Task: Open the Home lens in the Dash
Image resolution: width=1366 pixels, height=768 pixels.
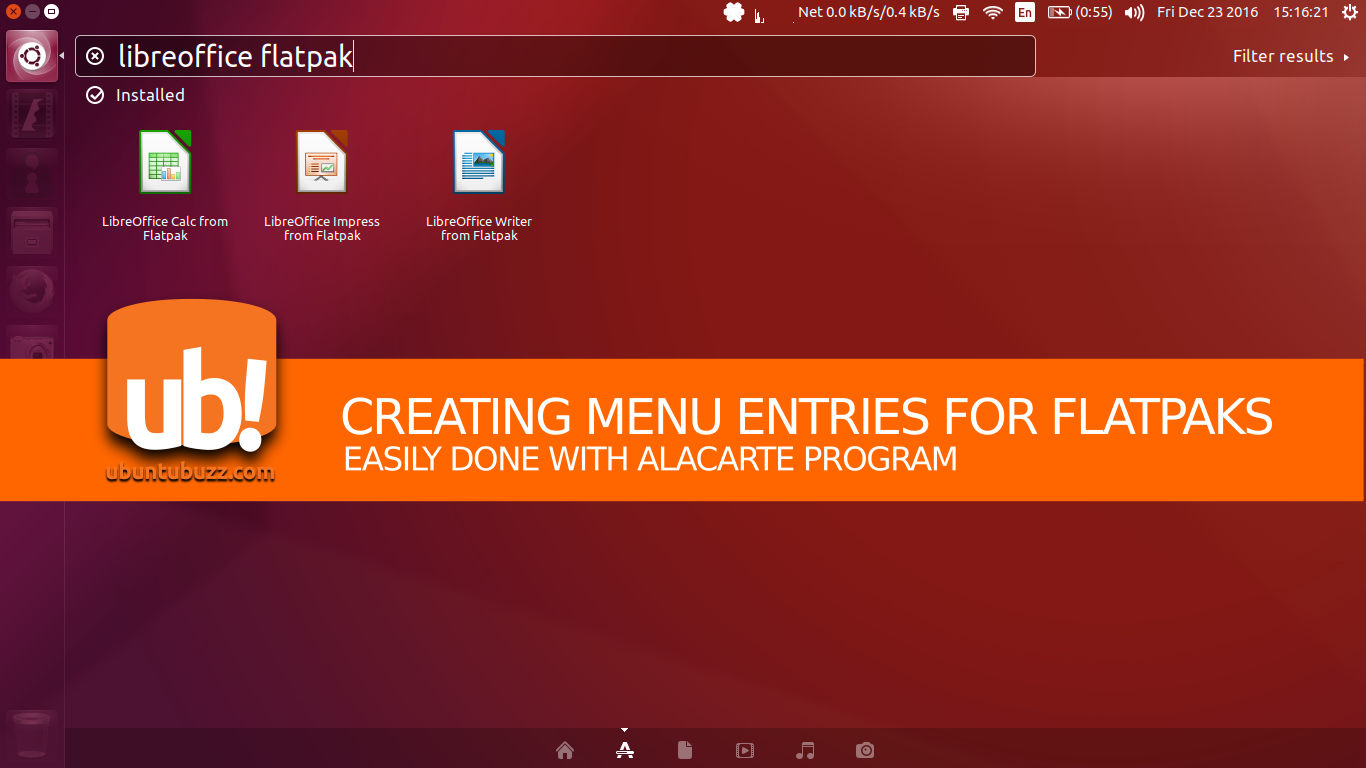Action: click(x=564, y=749)
